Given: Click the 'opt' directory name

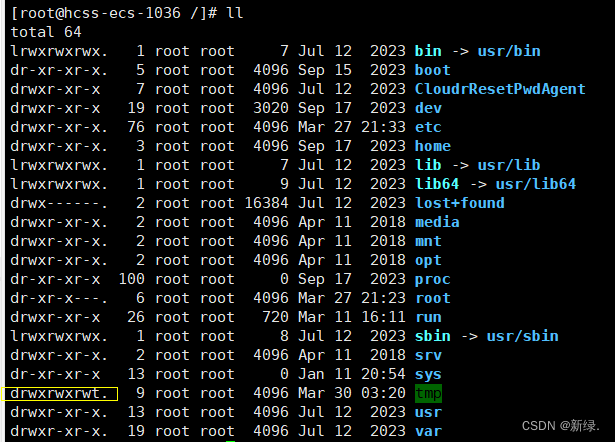Looking at the screenshot, I should [x=428, y=260].
